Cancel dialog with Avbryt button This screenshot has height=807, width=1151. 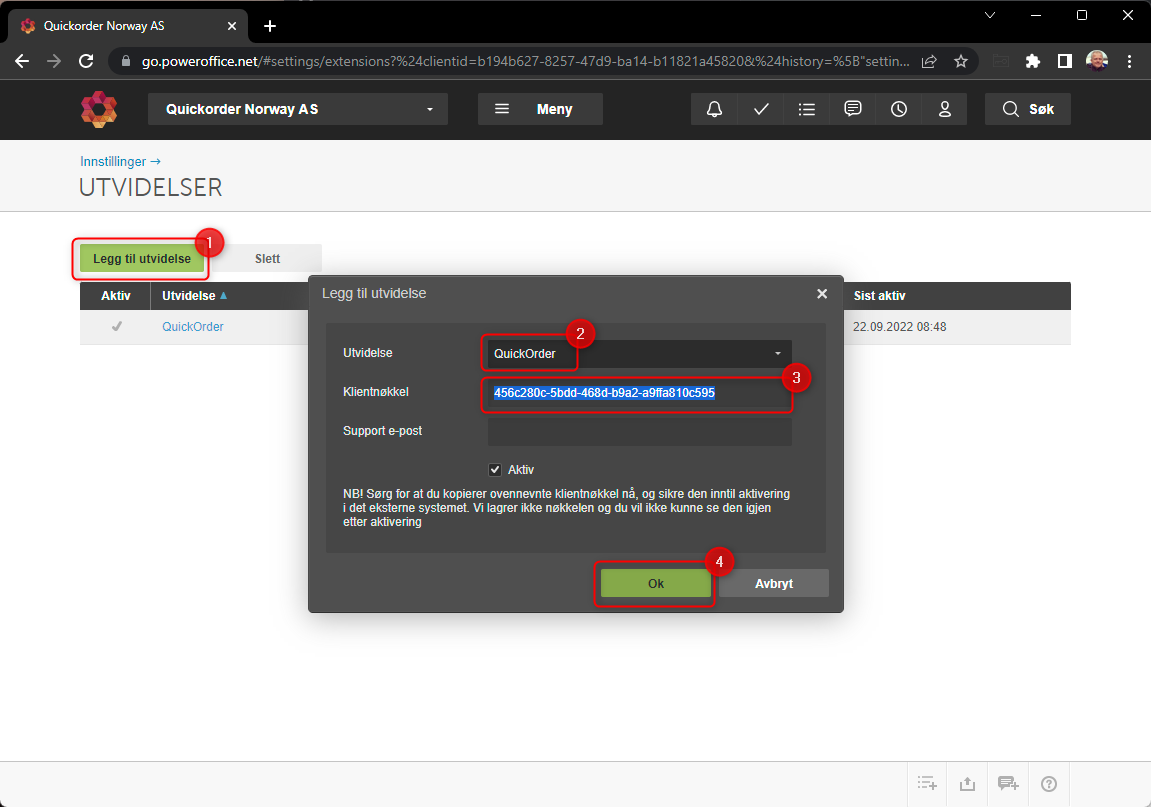(774, 584)
